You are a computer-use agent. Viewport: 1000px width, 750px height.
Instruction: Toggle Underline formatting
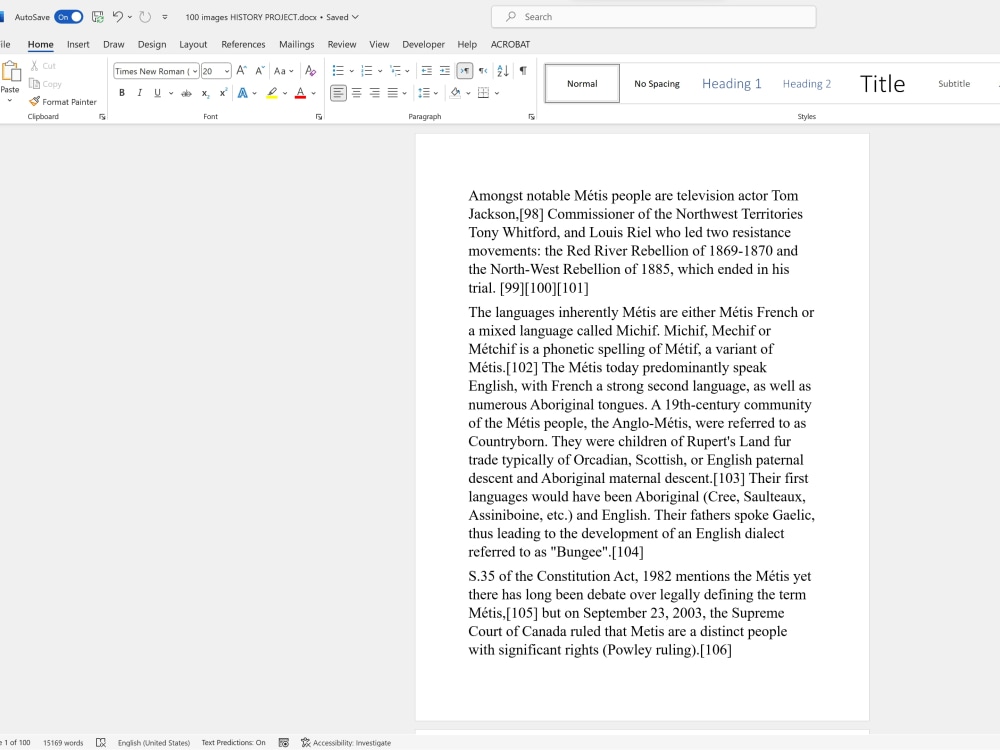point(158,93)
